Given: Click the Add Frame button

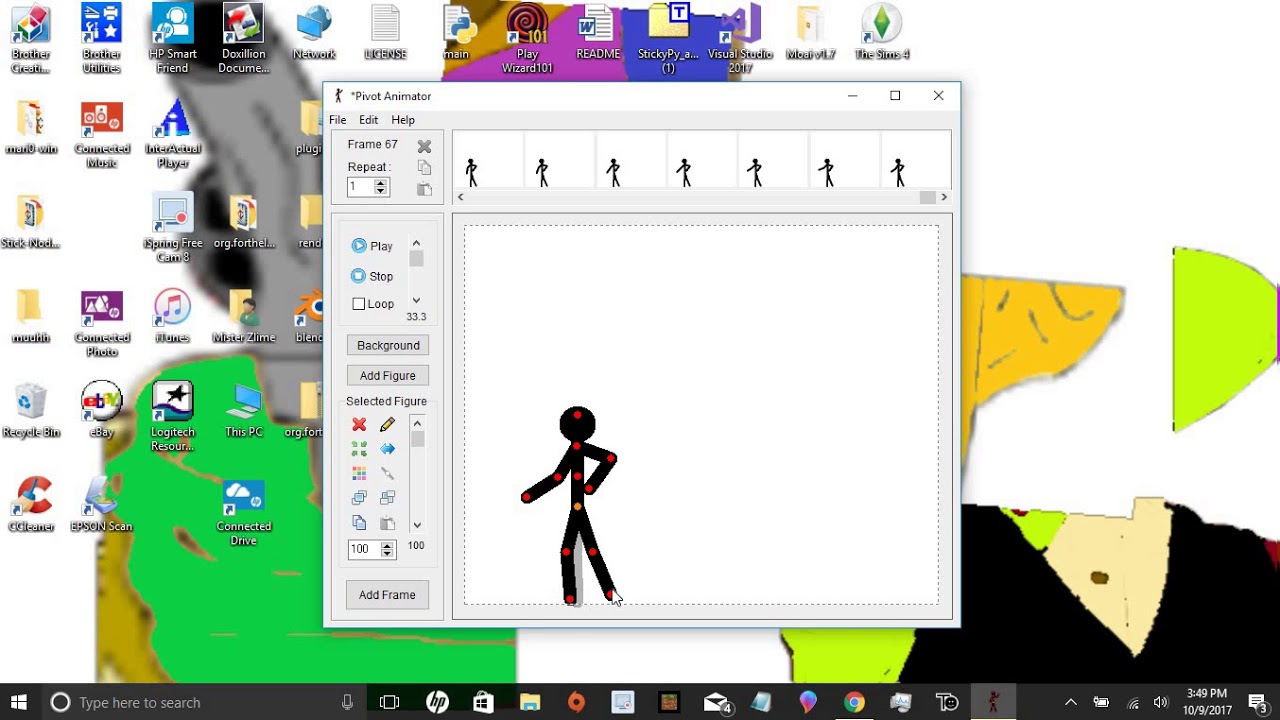Looking at the screenshot, I should click(x=387, y=595).
